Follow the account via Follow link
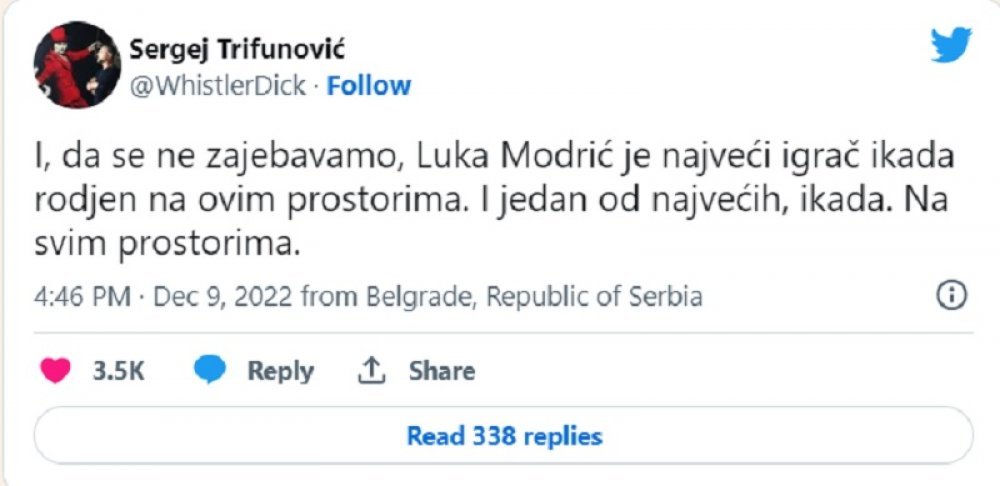The width and height of the screenshot is (1000, 486). [369, 86]
